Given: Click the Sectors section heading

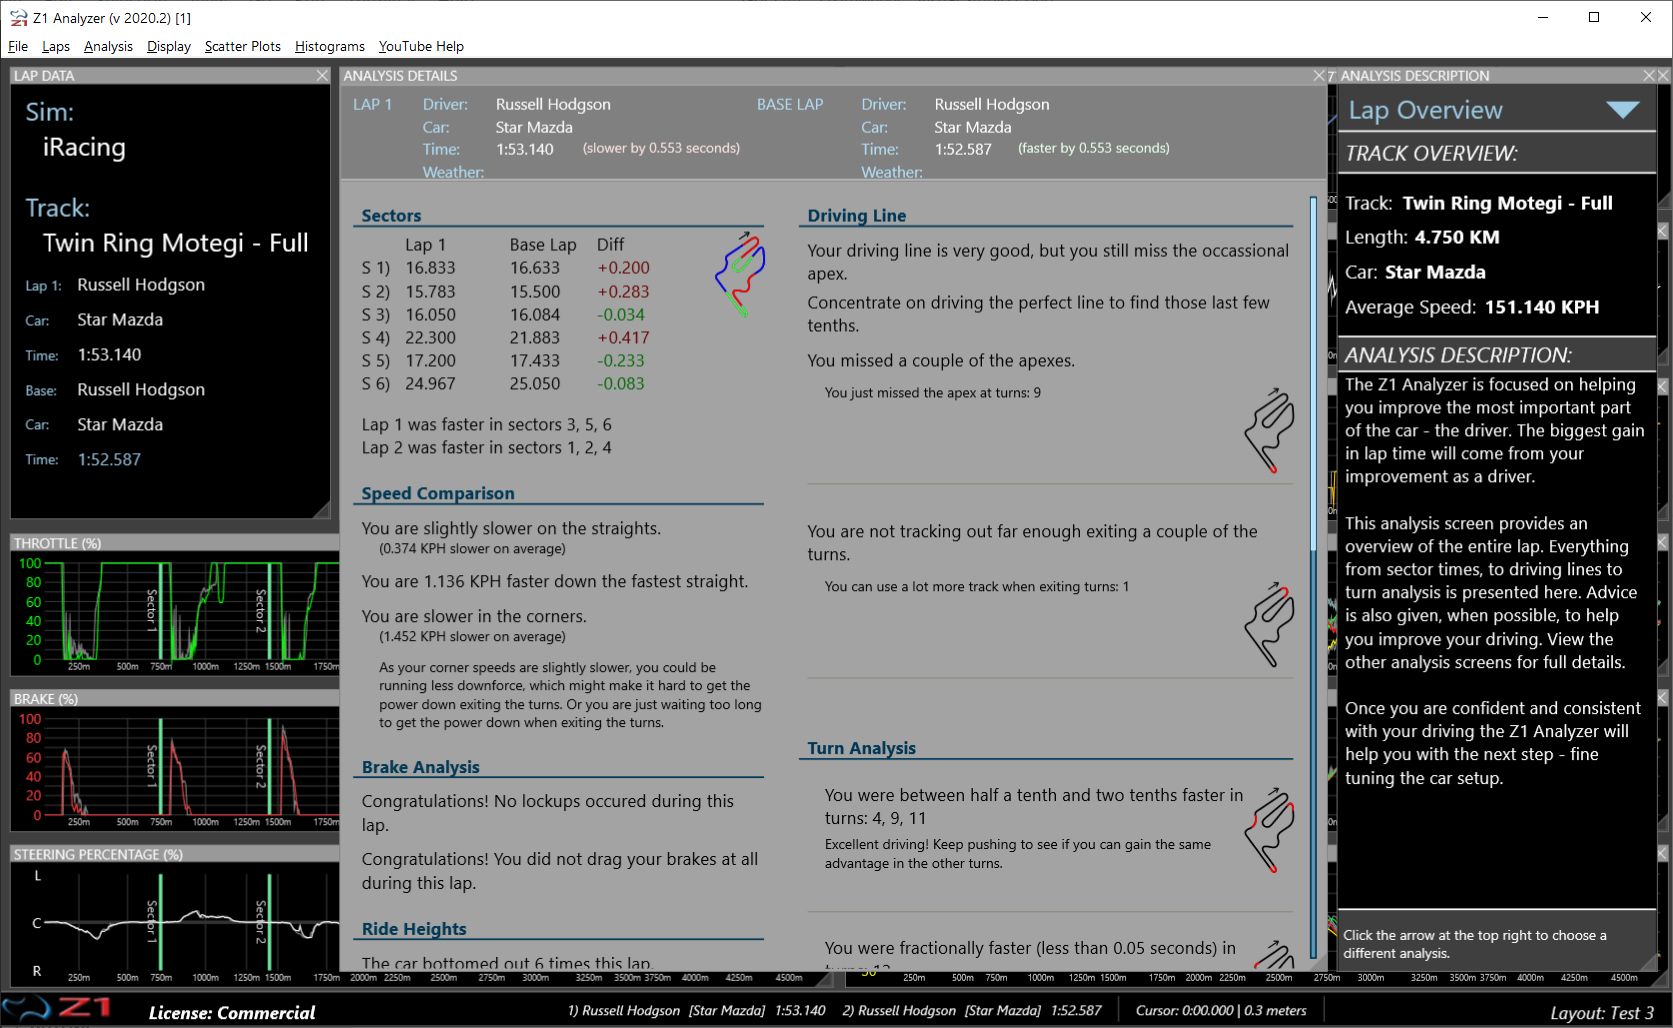Looking at the screenshot, I should (x=391, y=215).
